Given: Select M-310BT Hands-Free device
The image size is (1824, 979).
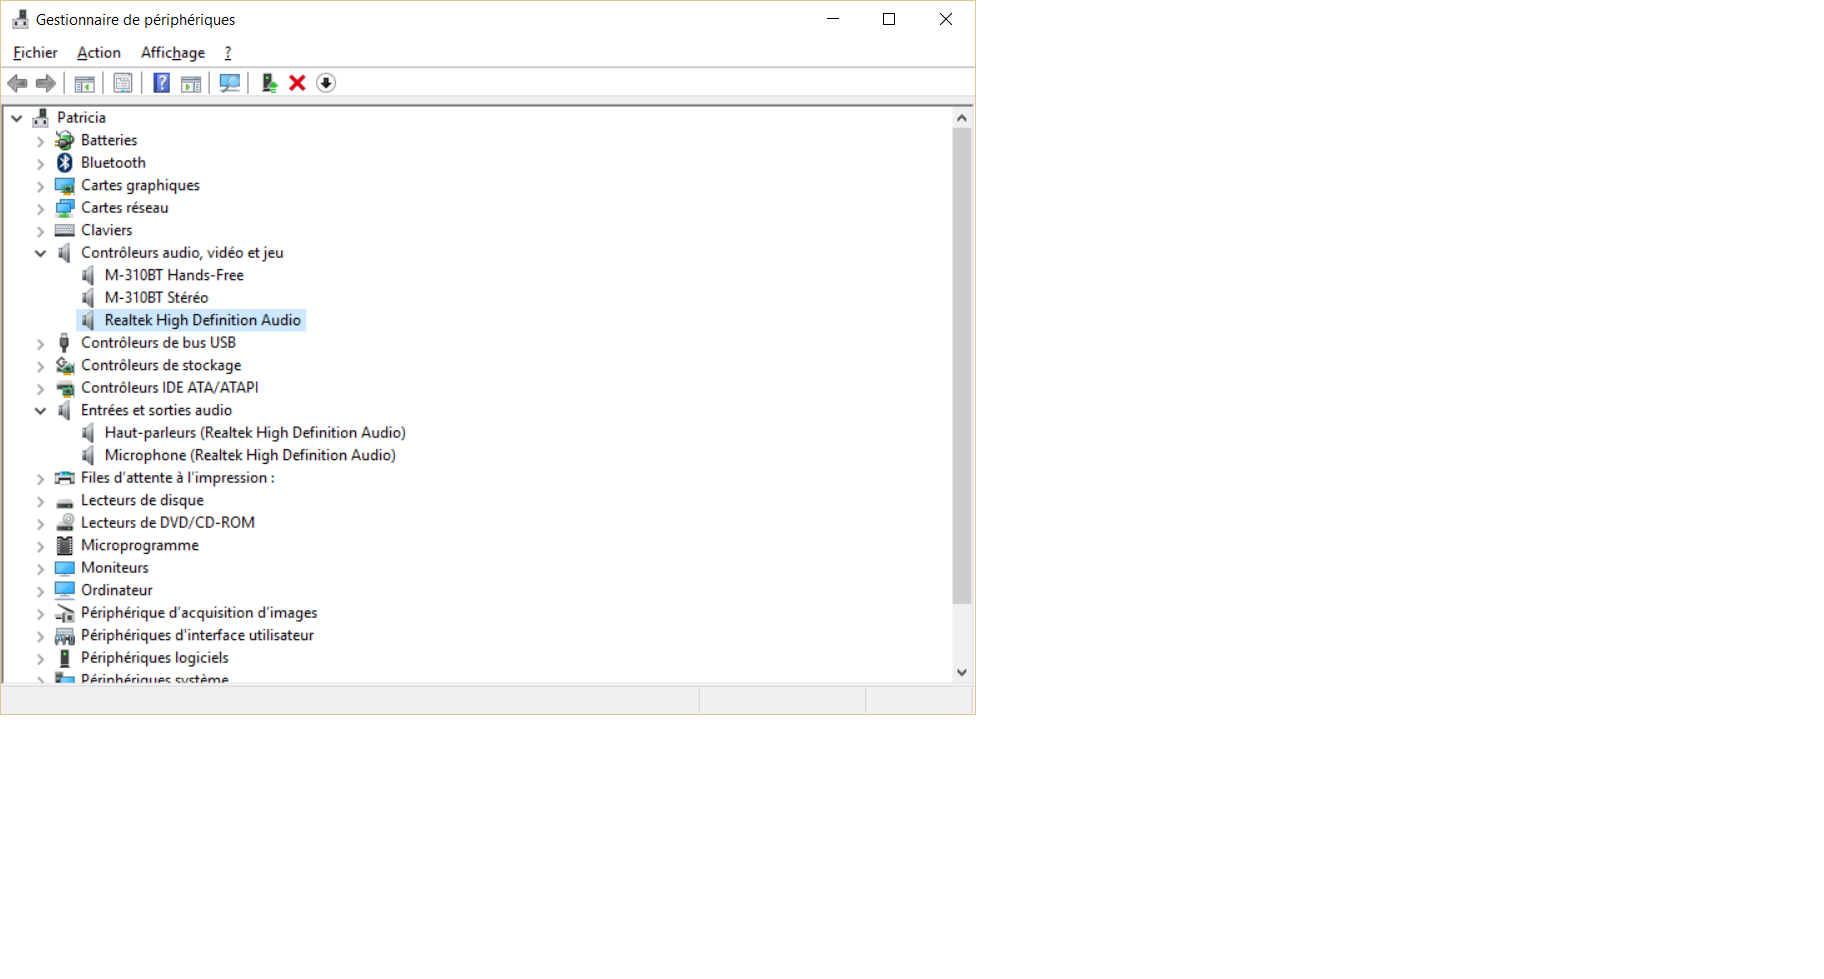Looking at the screenshot, I should point(174,274).
